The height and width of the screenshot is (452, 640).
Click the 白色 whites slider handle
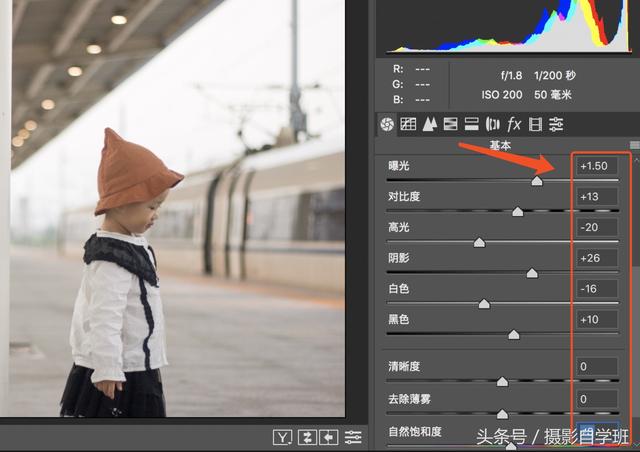pyautogui.click(x=484, y=304)
